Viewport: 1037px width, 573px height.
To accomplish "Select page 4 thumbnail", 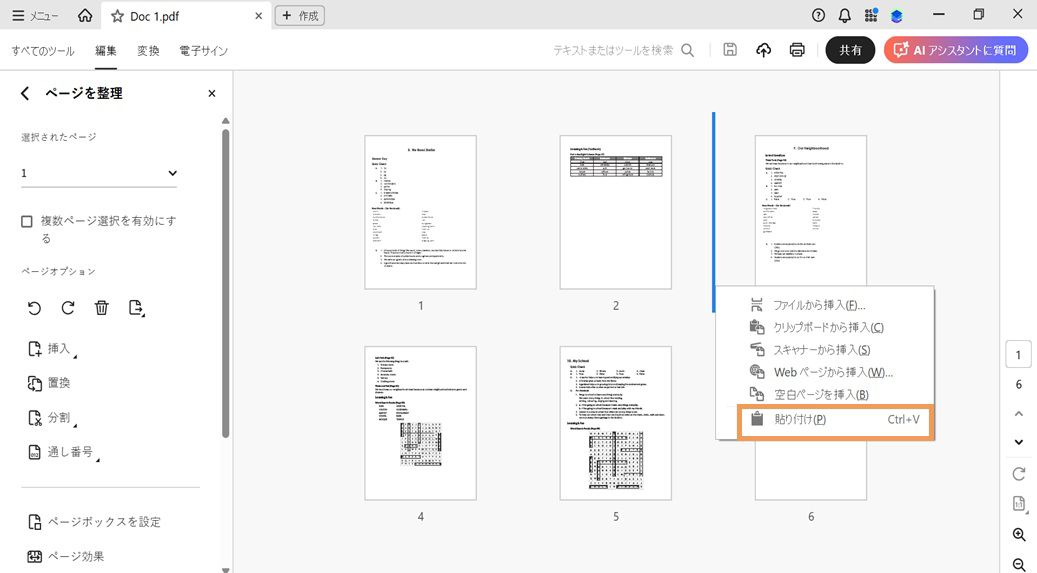I will pos(421,423).
